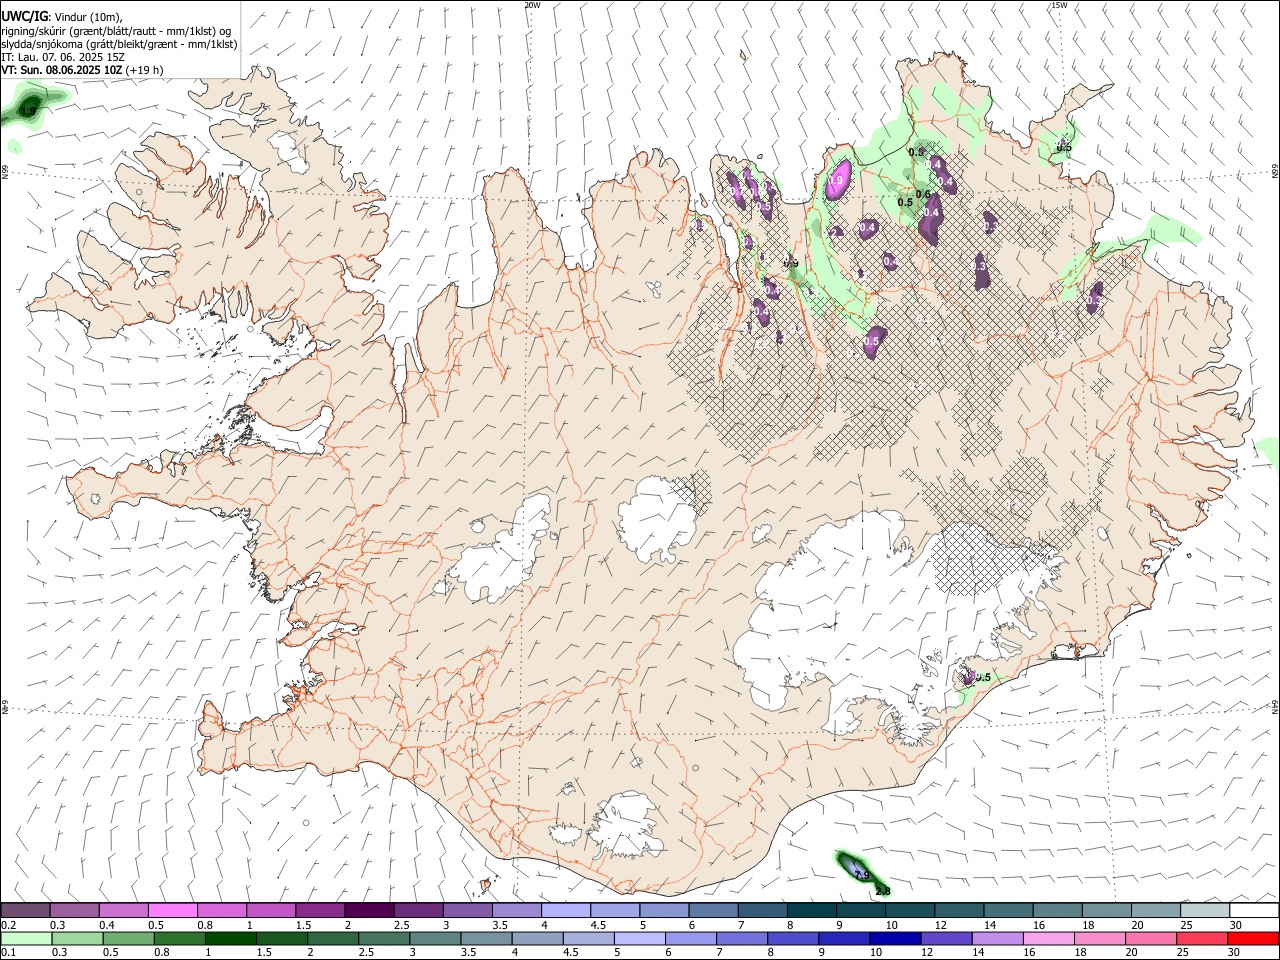Select the pale pink 16 rain legend swatch
1280x960 pixels.
click(1052, 938)
